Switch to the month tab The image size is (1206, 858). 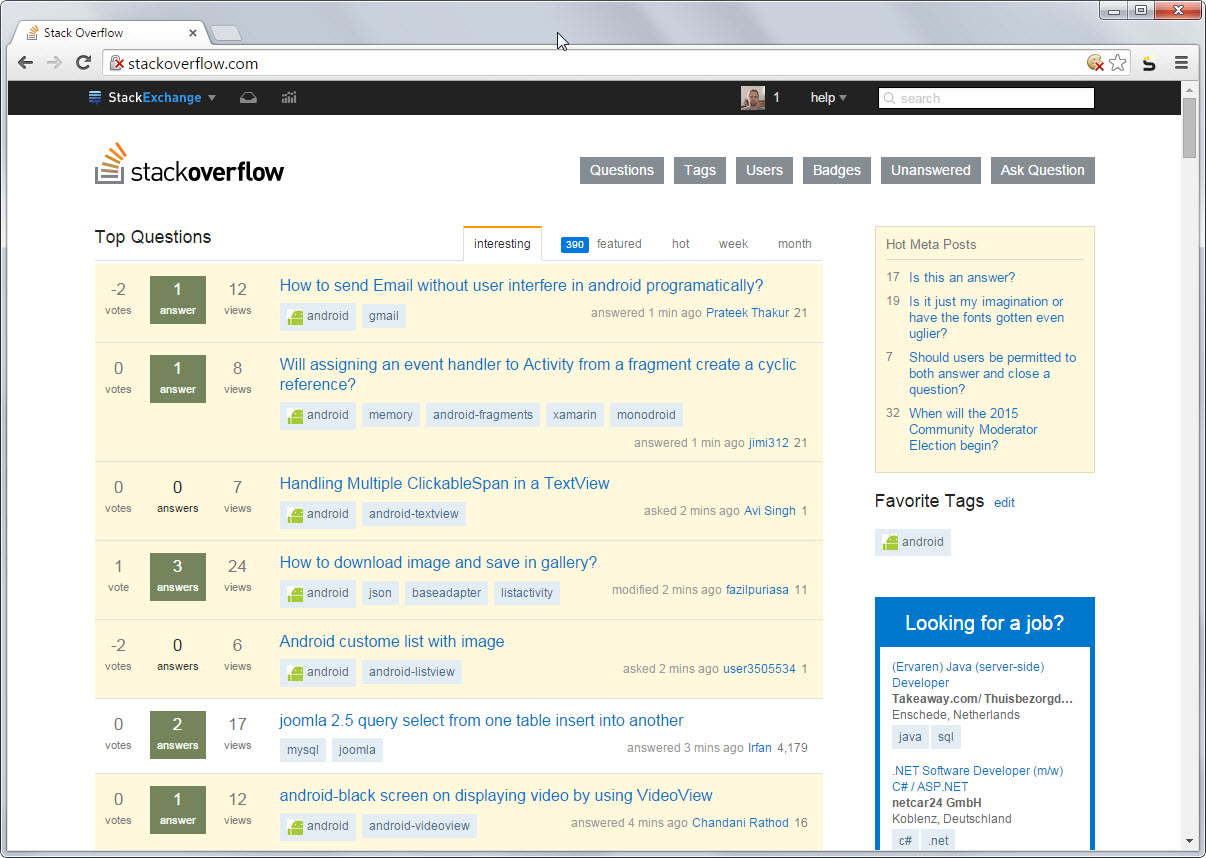click(795, 244)
